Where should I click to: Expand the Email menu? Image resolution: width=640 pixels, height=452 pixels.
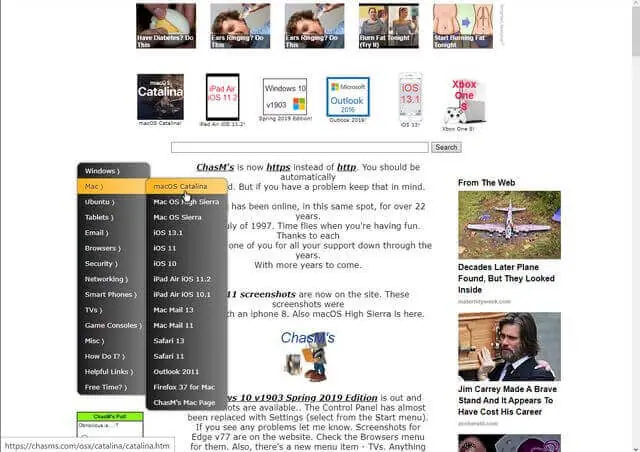[111, 233]
